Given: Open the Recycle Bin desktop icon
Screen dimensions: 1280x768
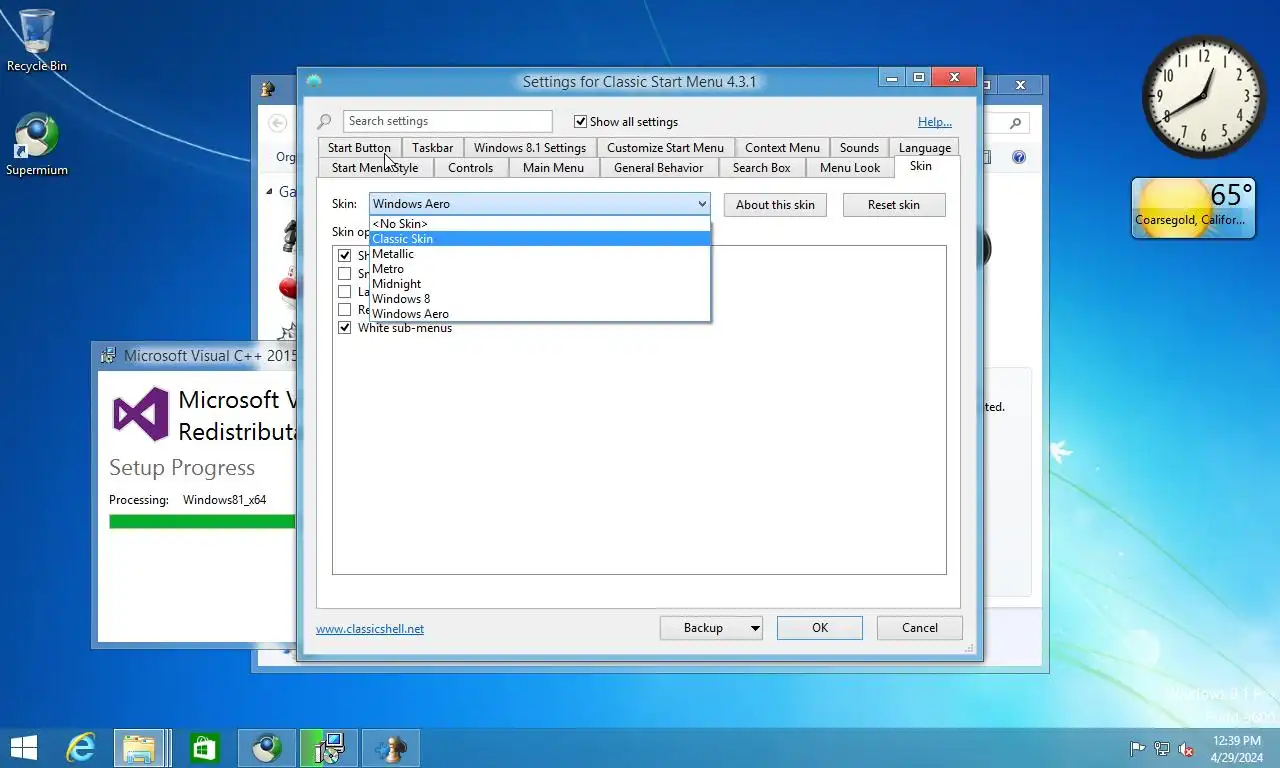Looking at the screenshot, I should (x=37, y=40).
